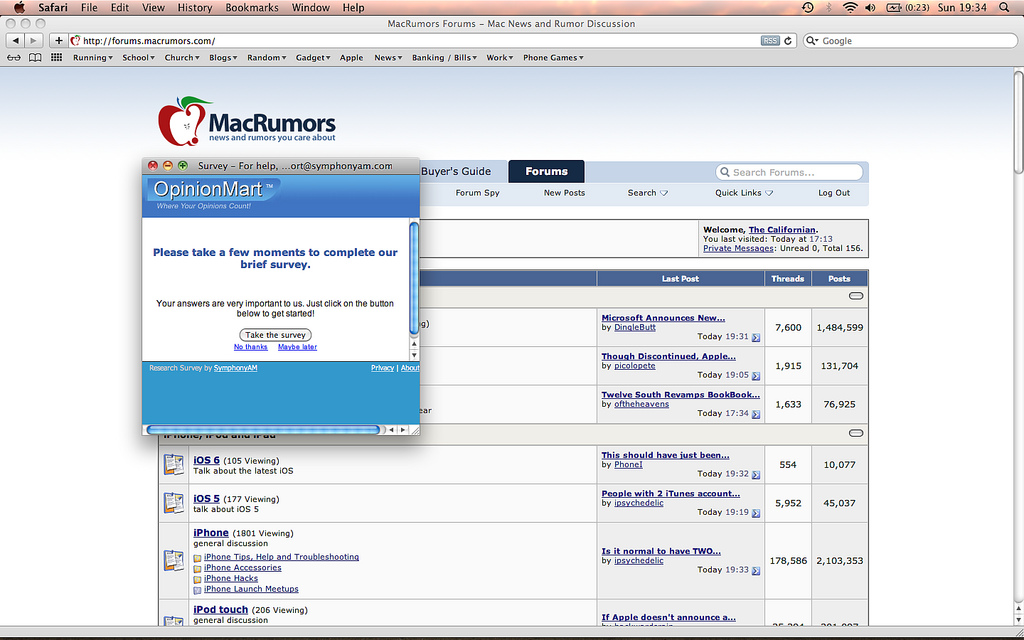Collapse the iPhone, iPod and iPad category
Image resolution: width=1024 pixels, height=640 pixels.
click(x=856, y=434)
